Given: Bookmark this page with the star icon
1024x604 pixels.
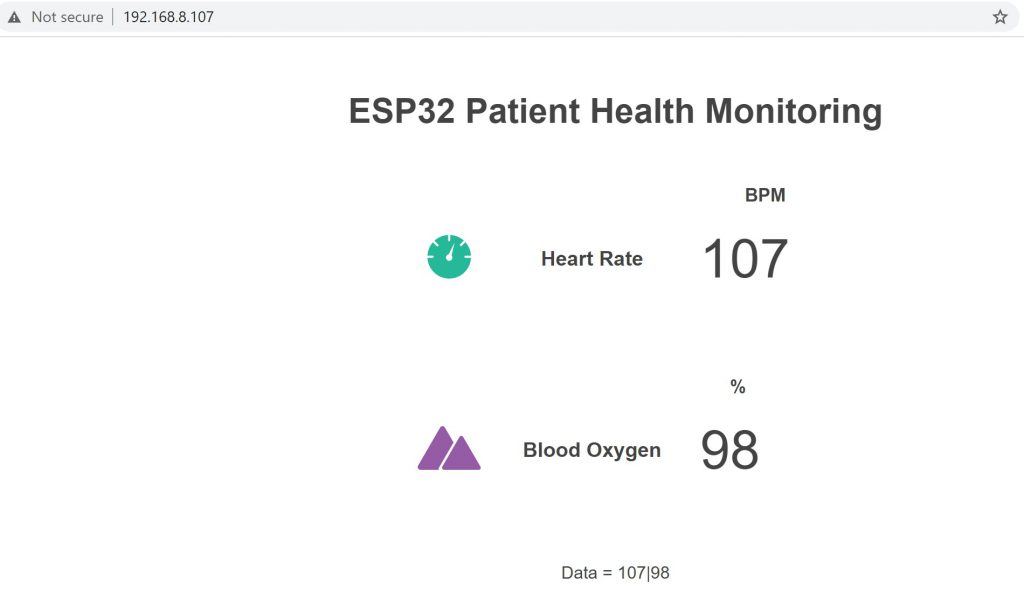Looking at the screenshot, I should pyautogui.click(x=1000, y=17).
